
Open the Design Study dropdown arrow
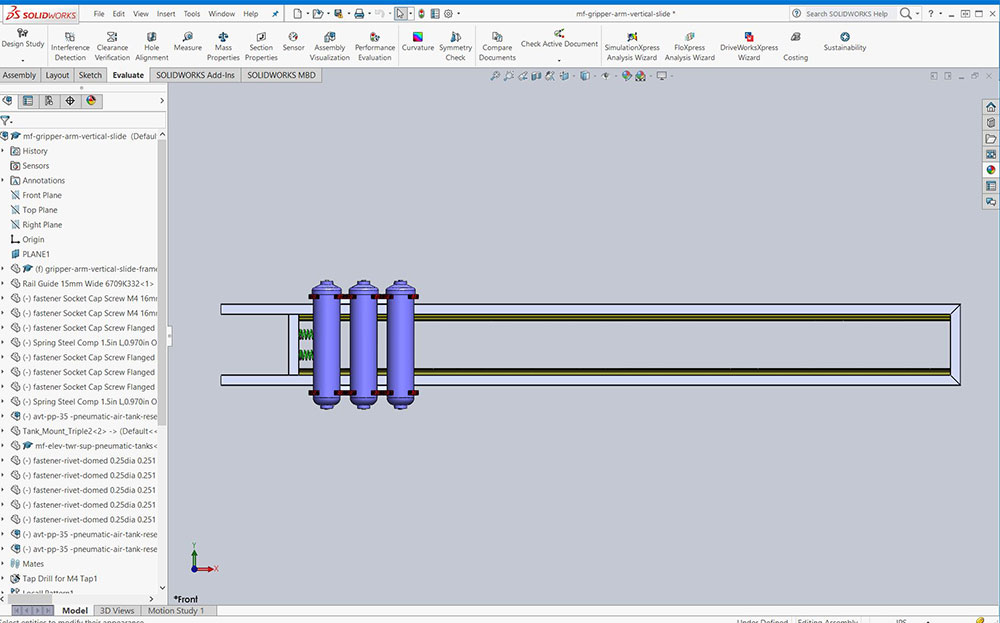coord(22,60)
